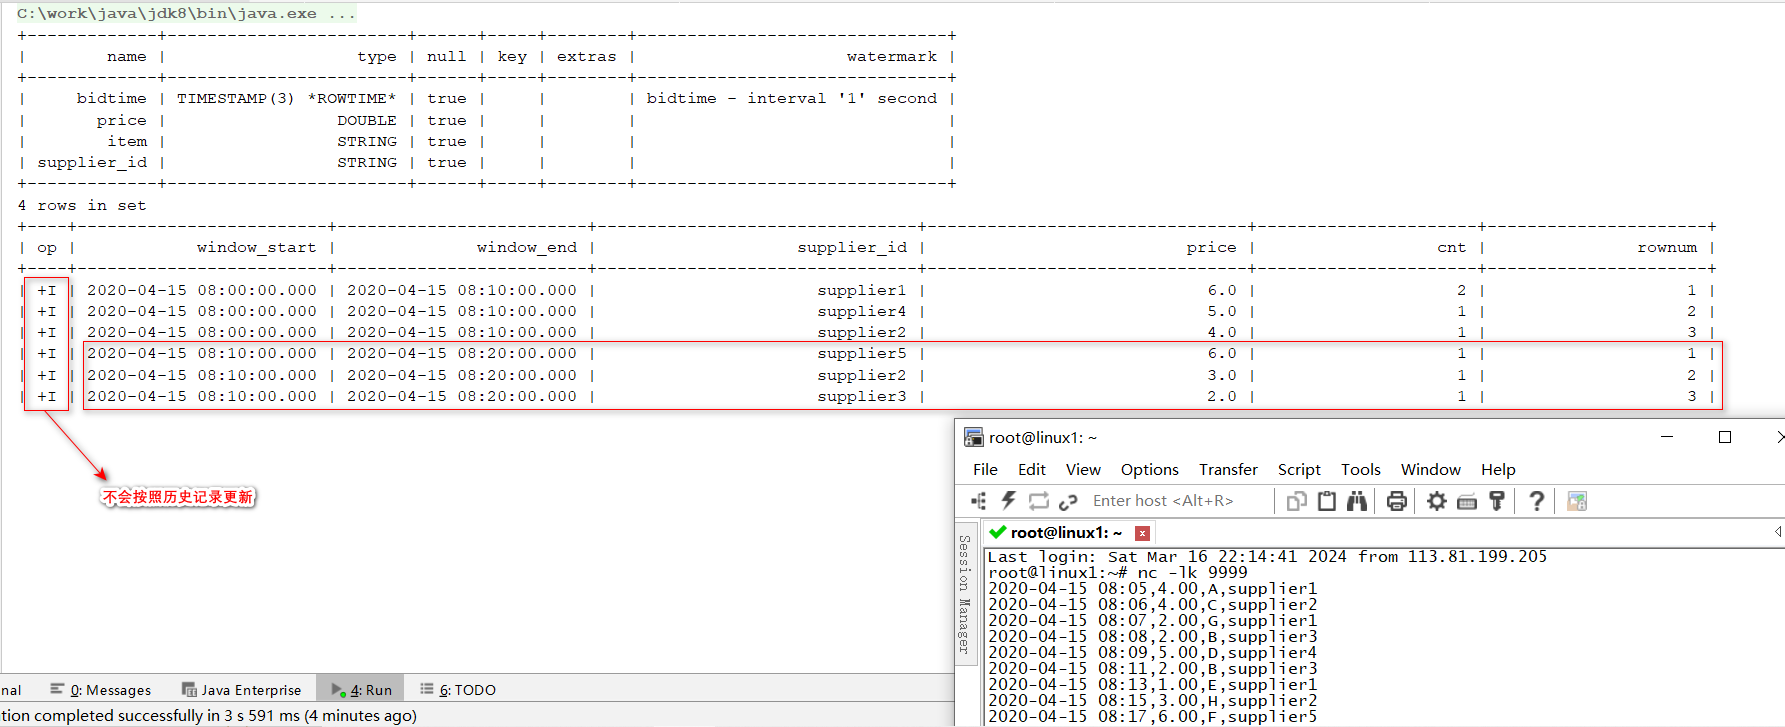The height and width of the screenshot is (727, 1785).
Task: Click the cnt column header
Action: tap(1452, 248)
